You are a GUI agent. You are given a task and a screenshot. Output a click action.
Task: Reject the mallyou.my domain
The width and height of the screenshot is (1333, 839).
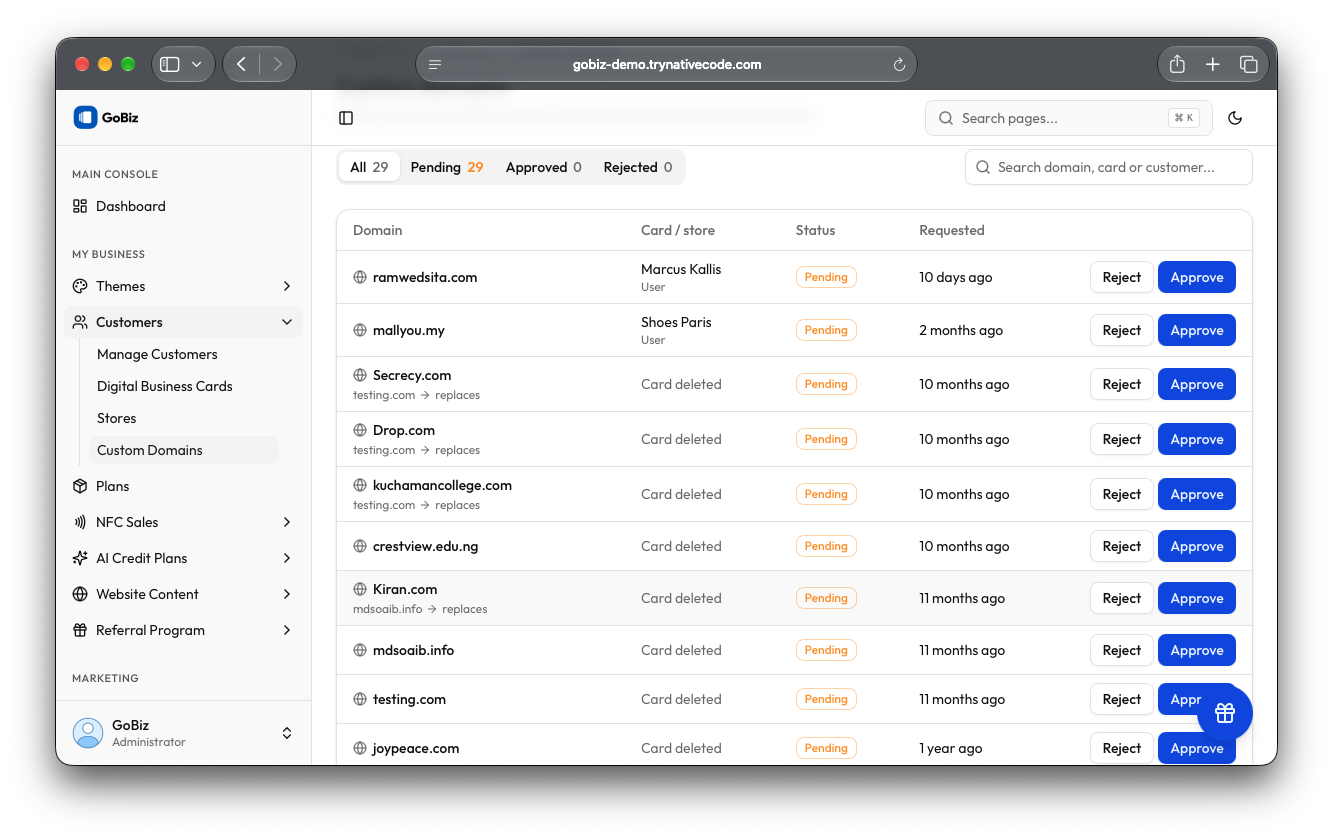pos(1122,330)
